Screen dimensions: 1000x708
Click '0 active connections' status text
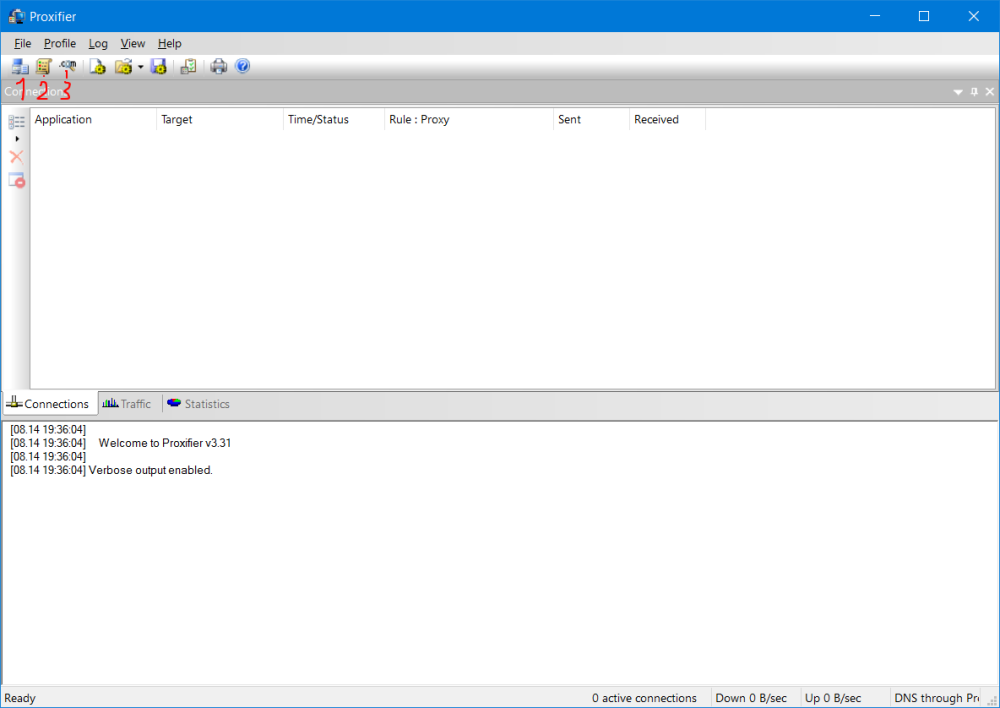[x=644, y=698]
